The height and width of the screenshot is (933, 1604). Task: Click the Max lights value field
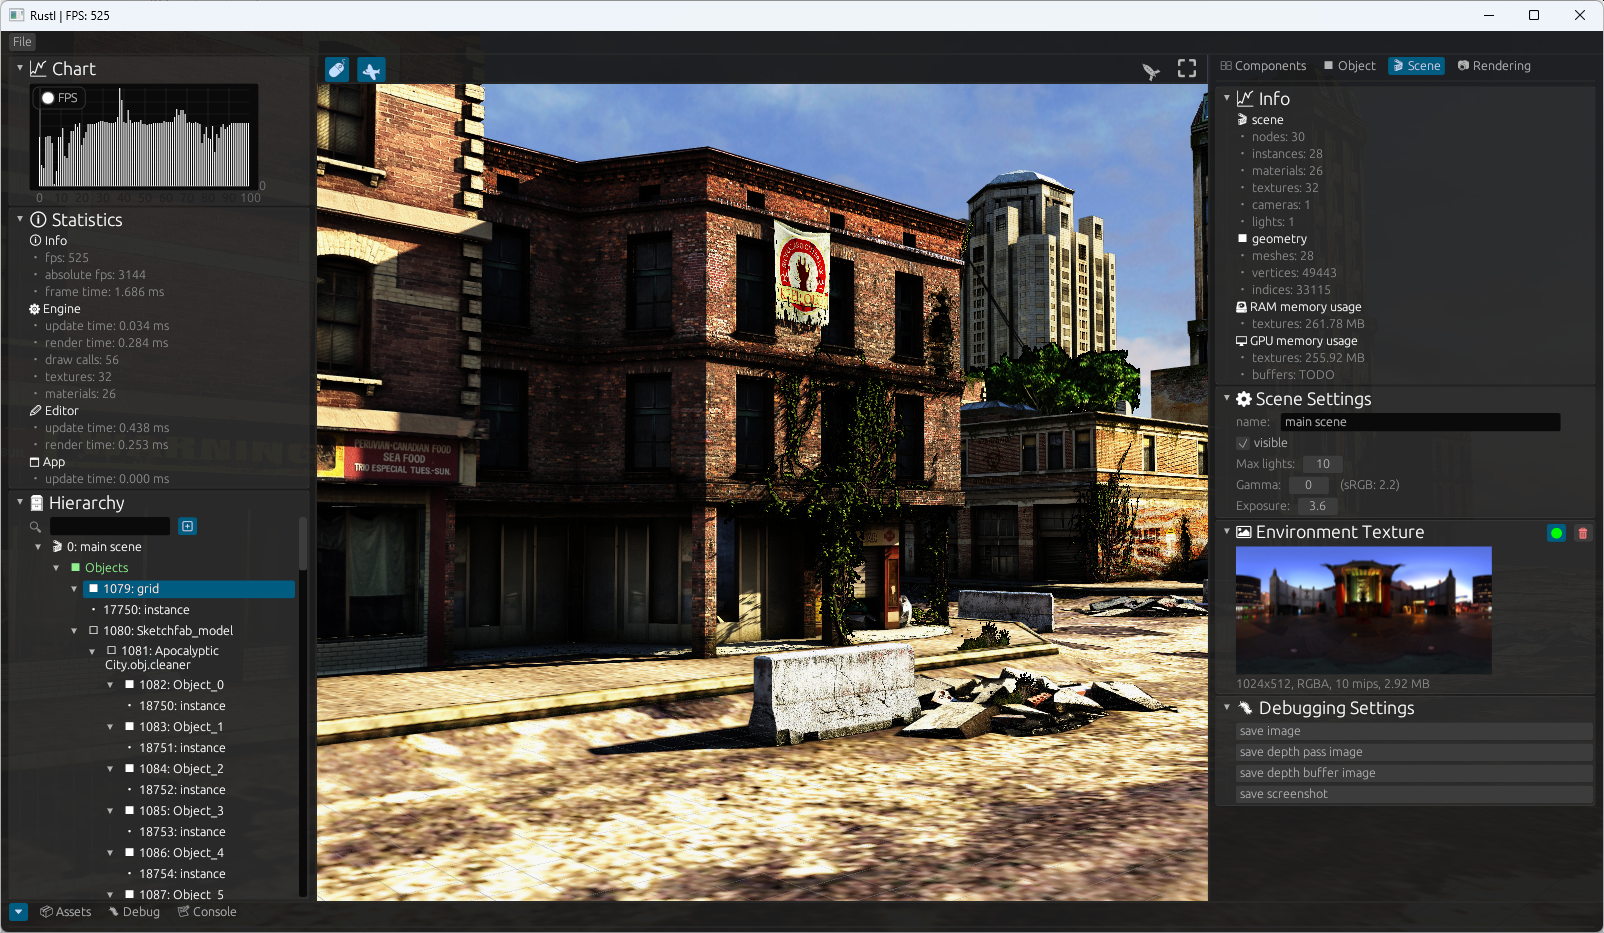tap(1323, 464)
